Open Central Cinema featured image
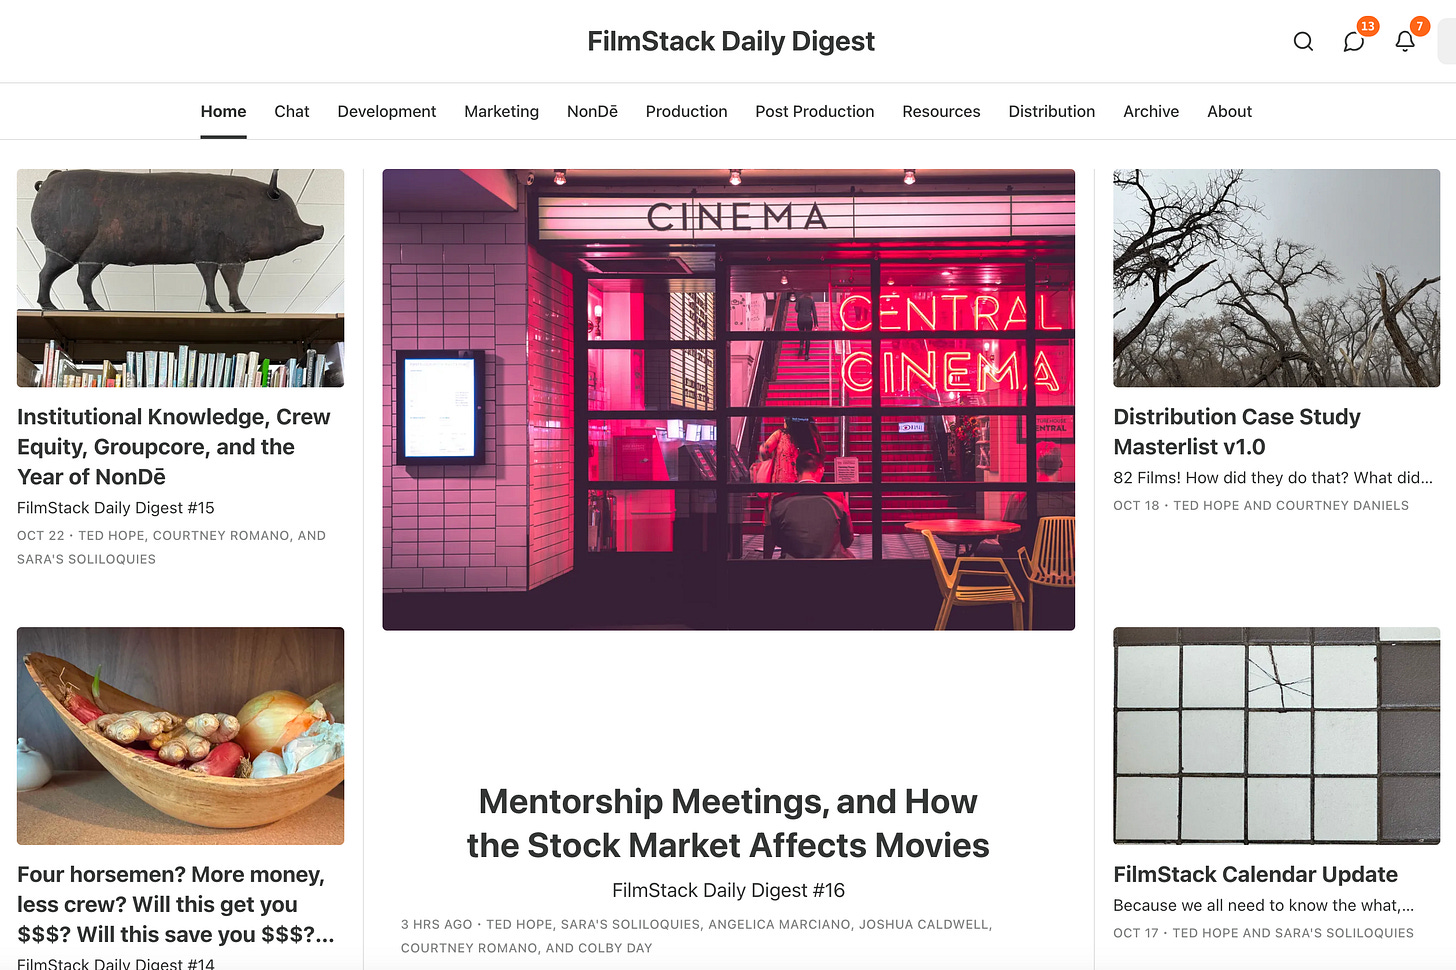The height and width of the screenshot is (970, 1456). coord(729,399)
